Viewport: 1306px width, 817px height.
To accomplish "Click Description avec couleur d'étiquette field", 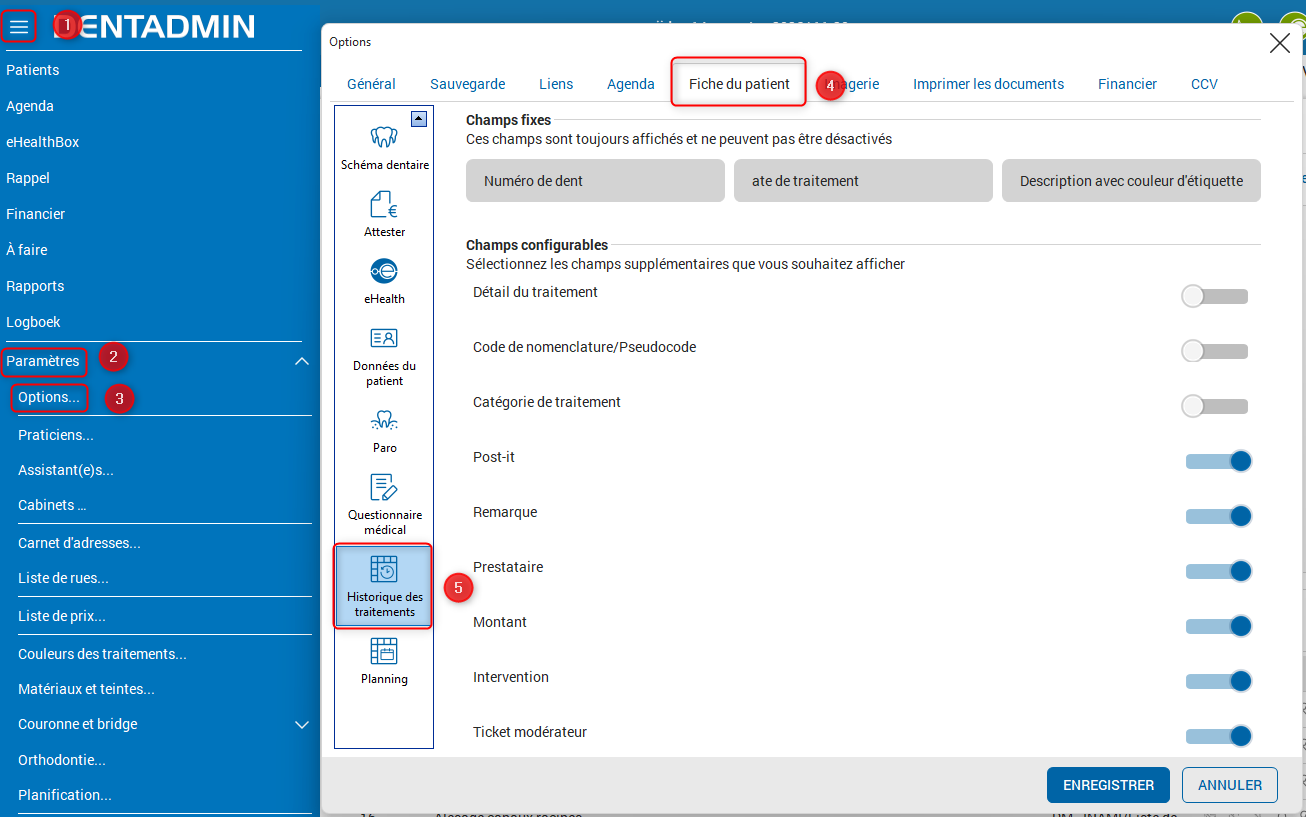I will coord(1131,181).
